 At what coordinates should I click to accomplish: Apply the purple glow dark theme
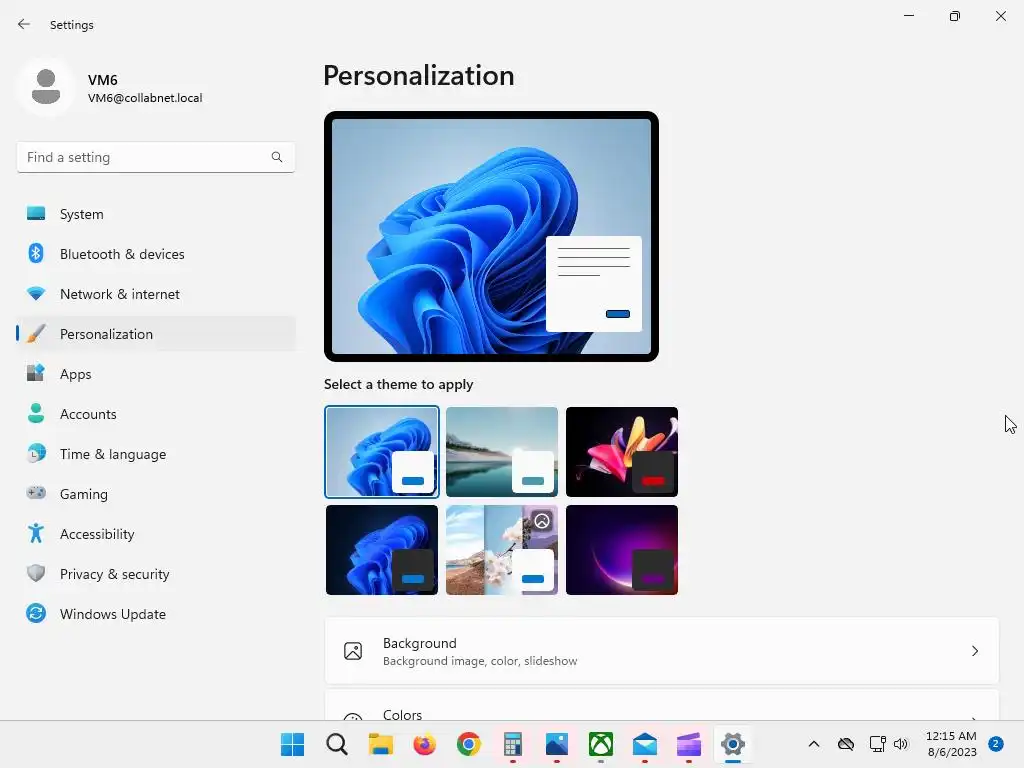pyautogui.click(x=622, y=550)
